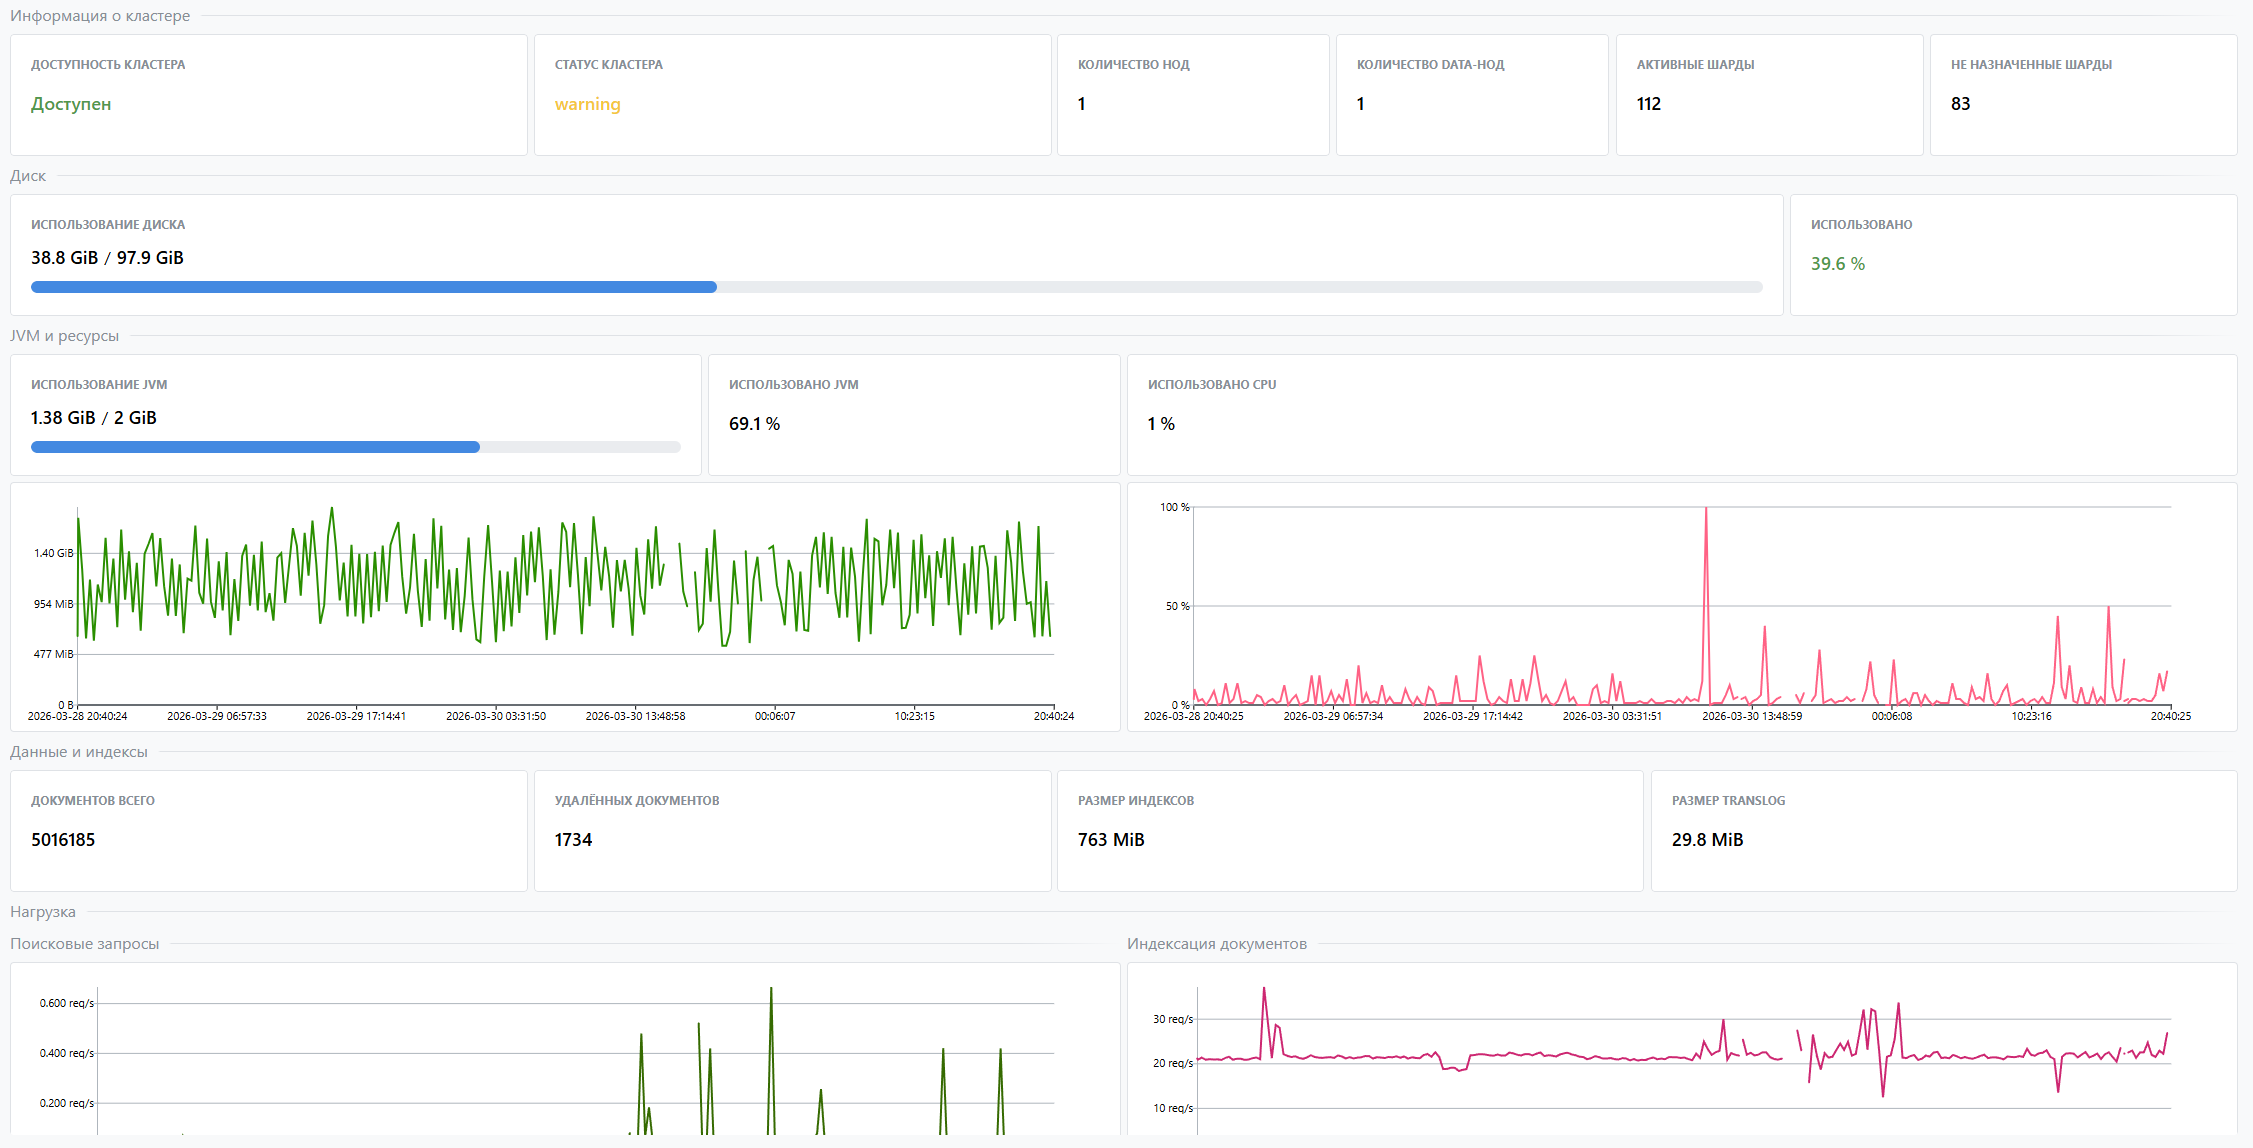Select the «warning» cluster status value
The width and height of the screenshot is (2253, 1148).
click(588, 104)
